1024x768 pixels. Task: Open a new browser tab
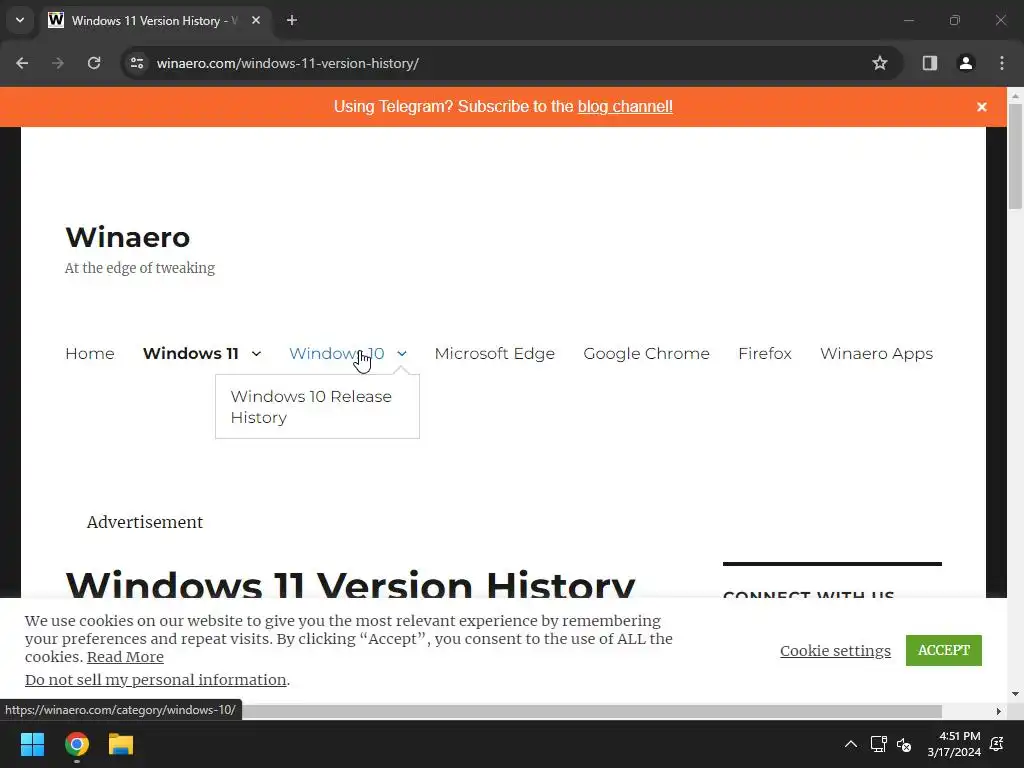[x=292, y=20]
